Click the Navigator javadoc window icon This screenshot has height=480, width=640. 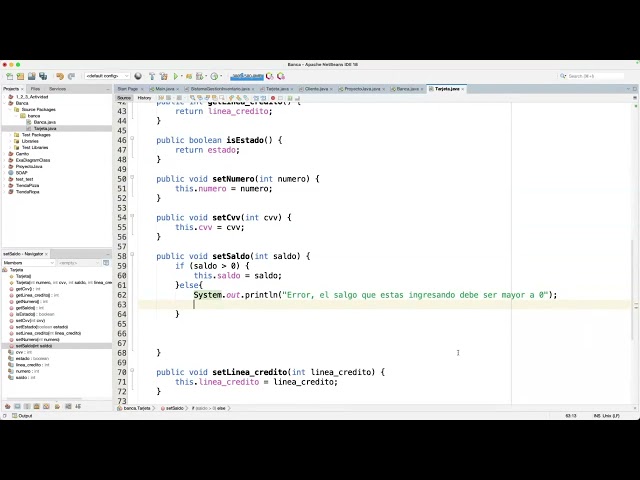pyautogui.click(x=106, y=263)
